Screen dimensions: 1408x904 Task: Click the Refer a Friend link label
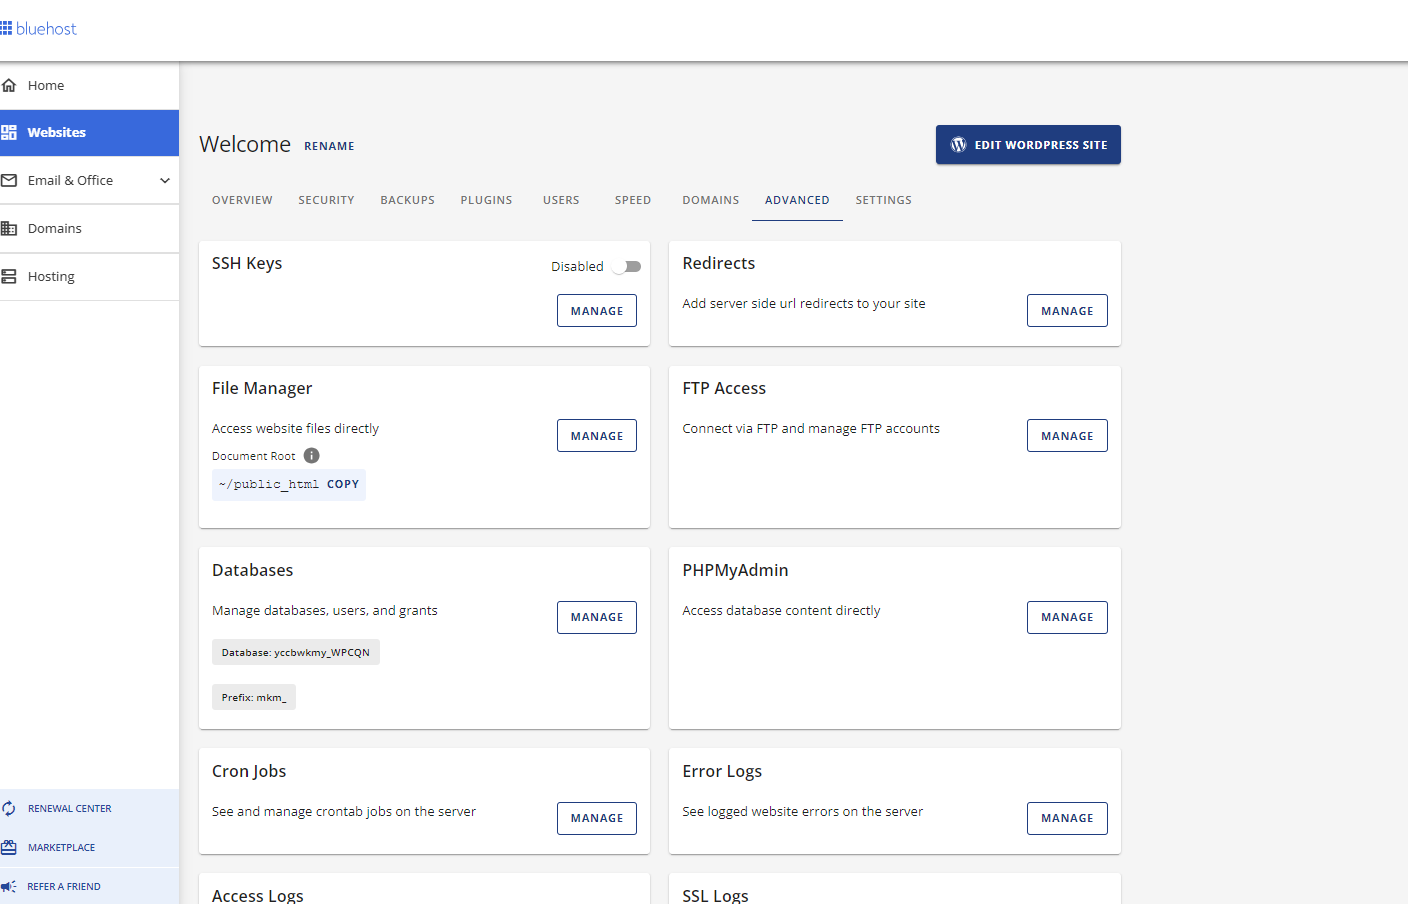point(64,886)
